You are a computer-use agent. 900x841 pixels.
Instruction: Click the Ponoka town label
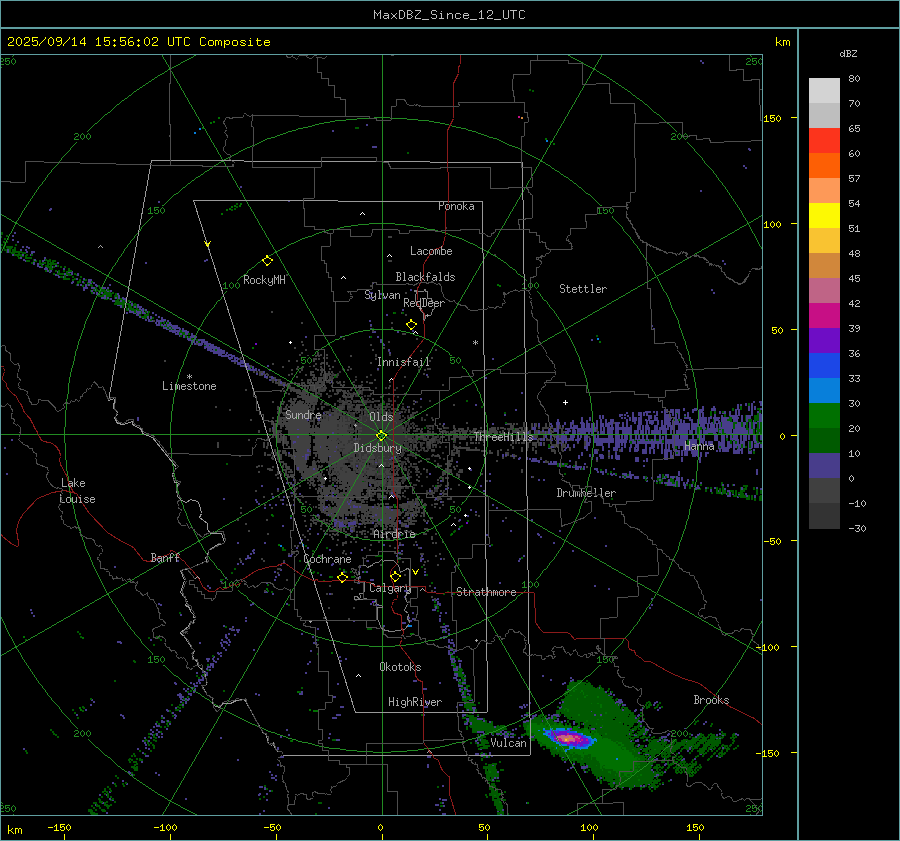(x=456, y=206)
